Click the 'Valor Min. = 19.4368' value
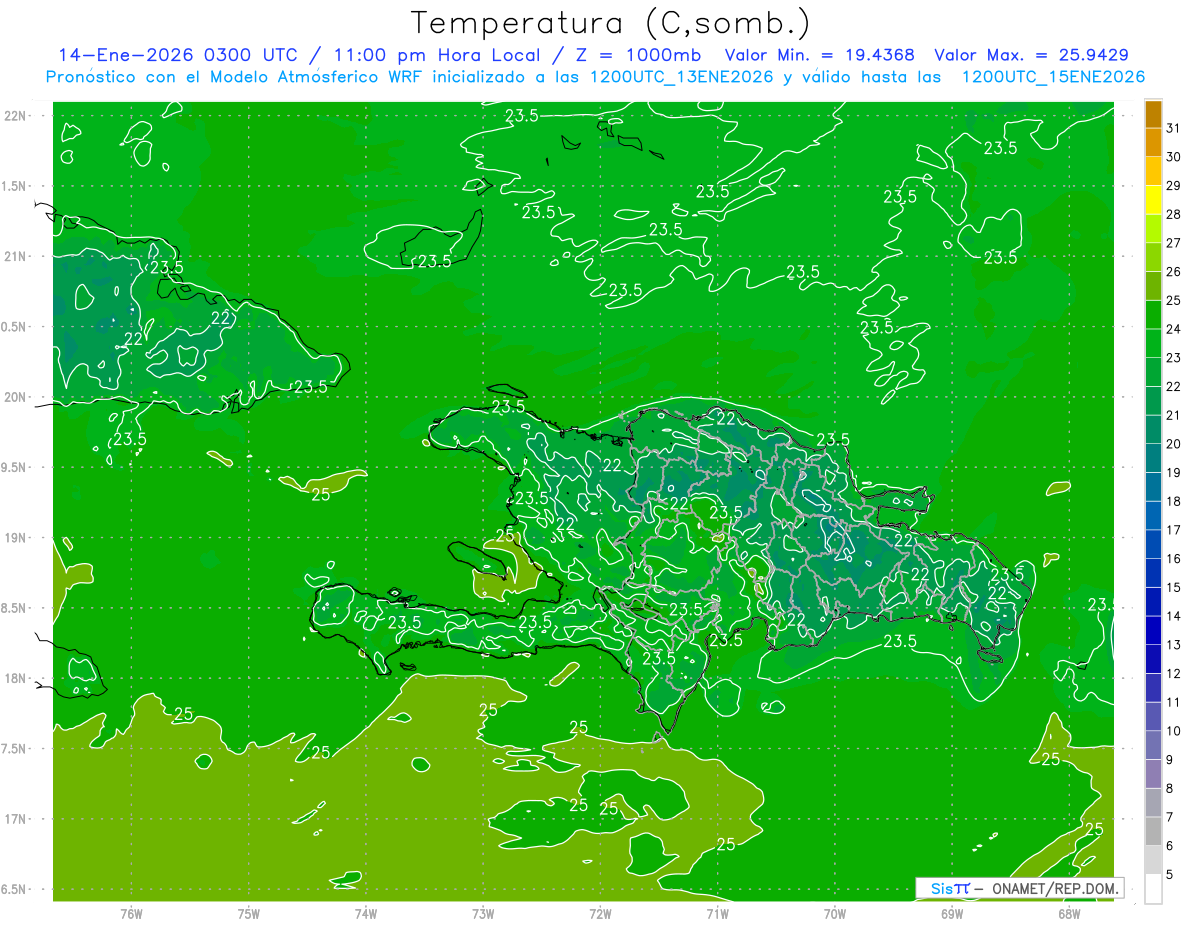 pos(820,55)
